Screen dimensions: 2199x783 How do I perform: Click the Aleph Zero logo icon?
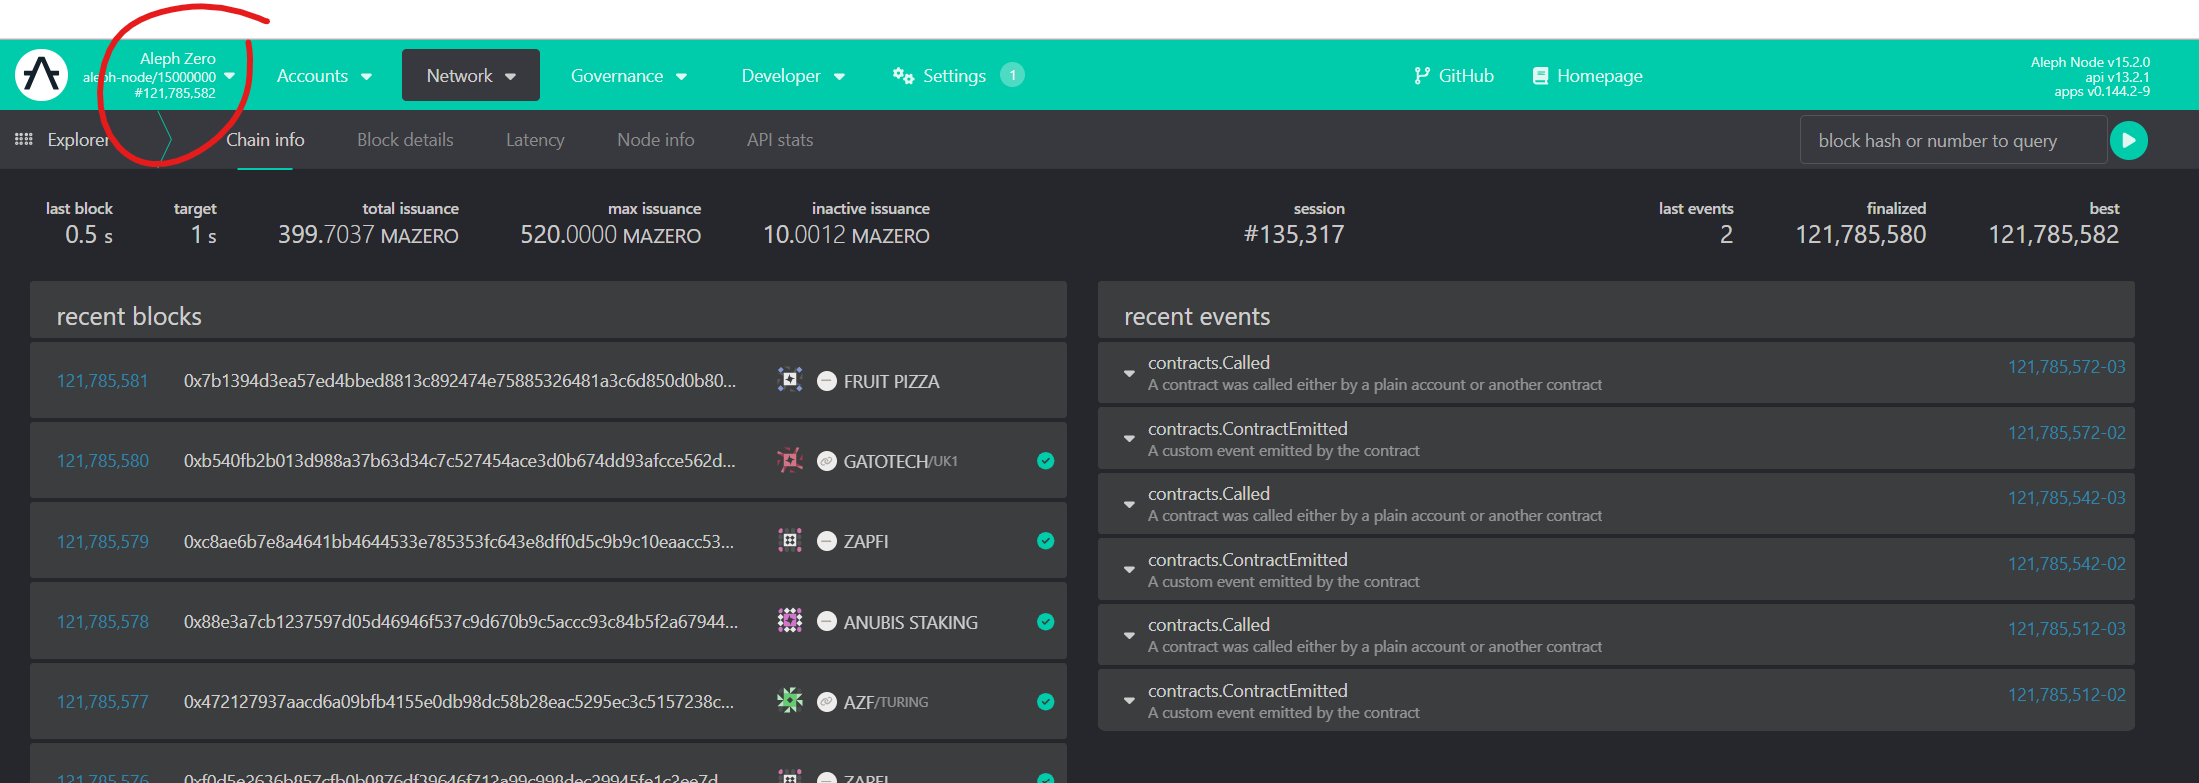tap(42, 75)
